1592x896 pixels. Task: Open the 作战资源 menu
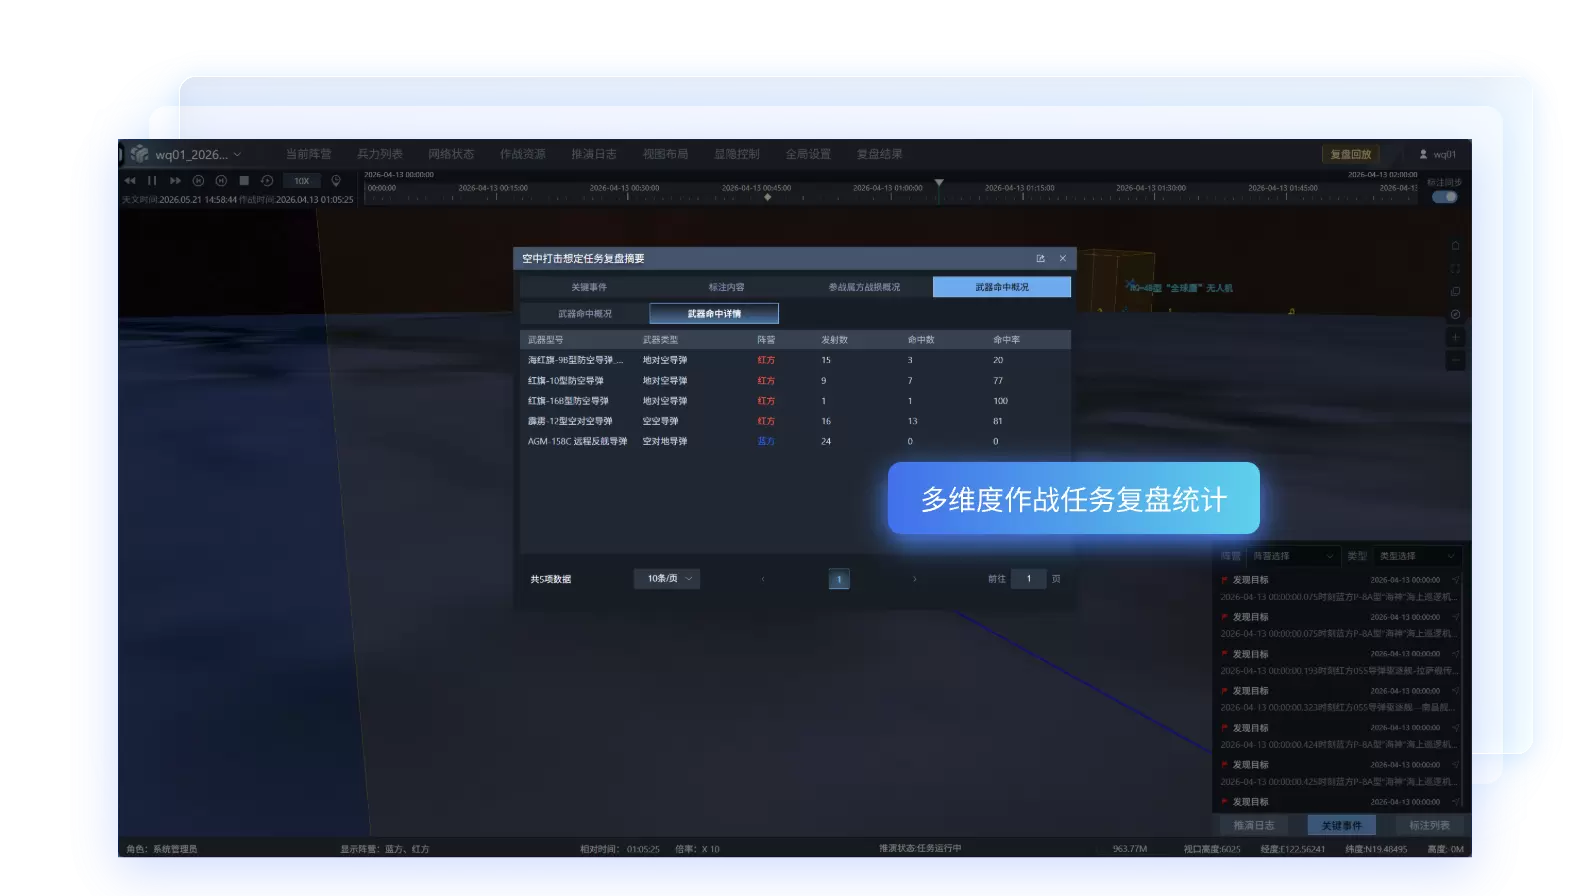point(523,154)
